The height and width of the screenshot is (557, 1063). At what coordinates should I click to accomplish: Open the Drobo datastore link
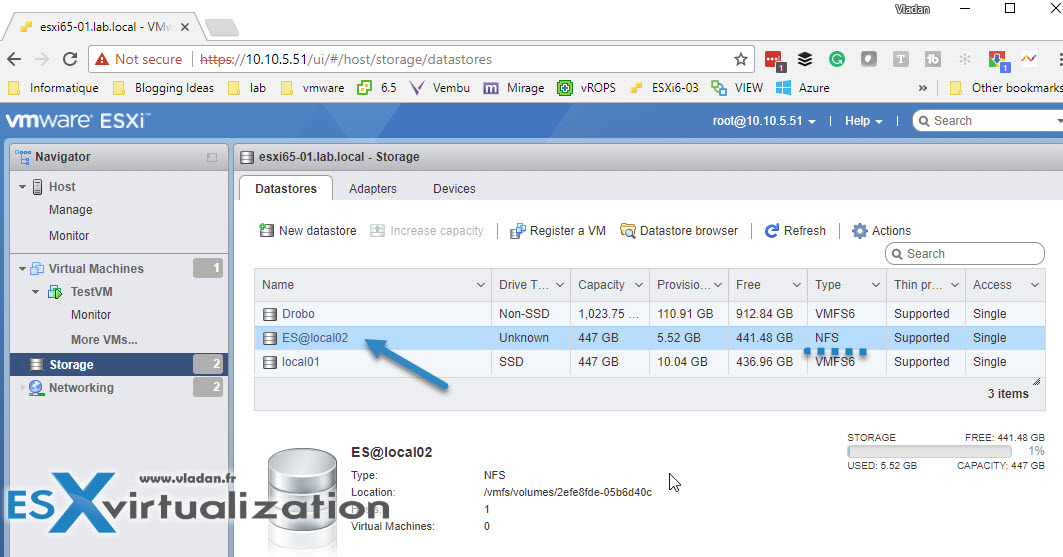tap(298, 314)
